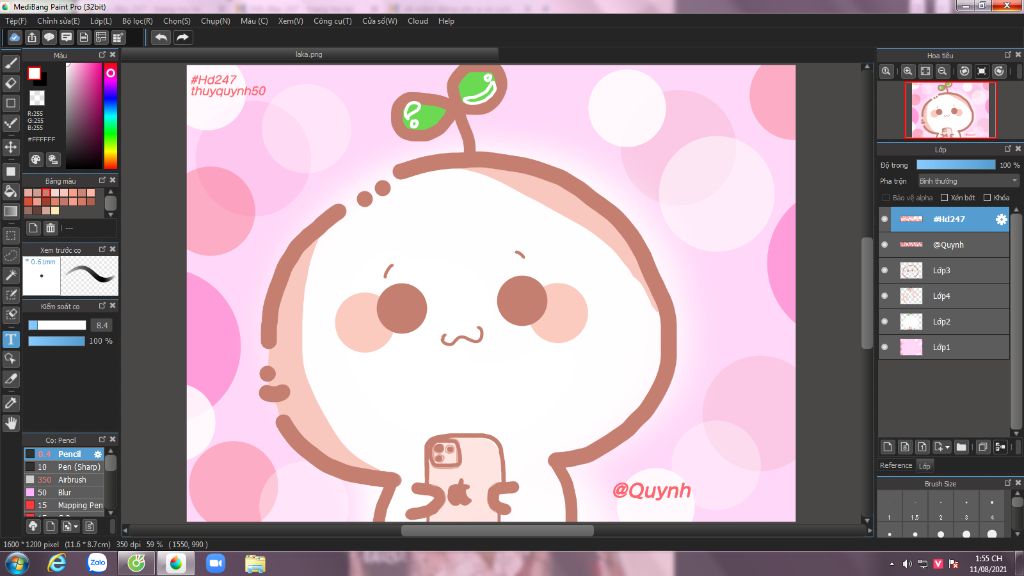This screenshot has width=1024, height=576.
Task: Hide the @Quynh layer visibility dot
Action: pyautogui.click(x=885, y=244)
